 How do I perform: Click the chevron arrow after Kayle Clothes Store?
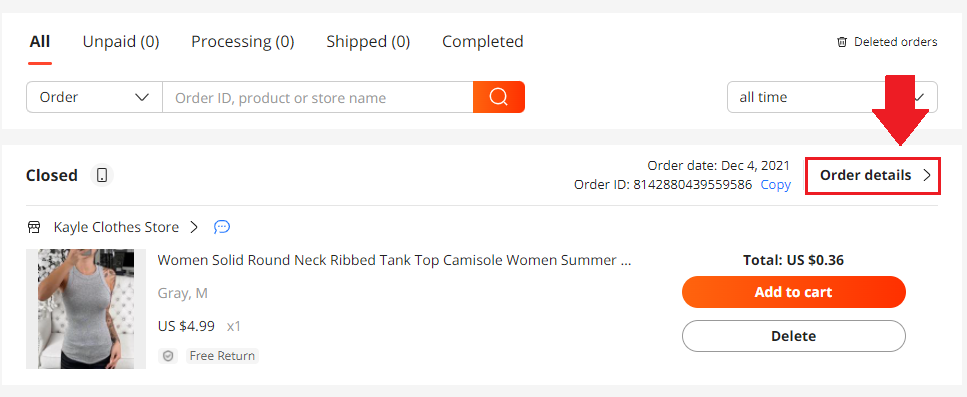pyautogui.click(x=194, y=227)
